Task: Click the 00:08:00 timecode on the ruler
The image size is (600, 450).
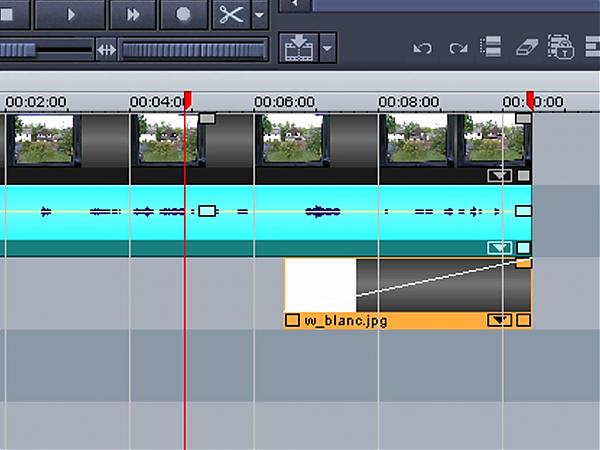Action: pyautogui.click(x=409, y=102)
